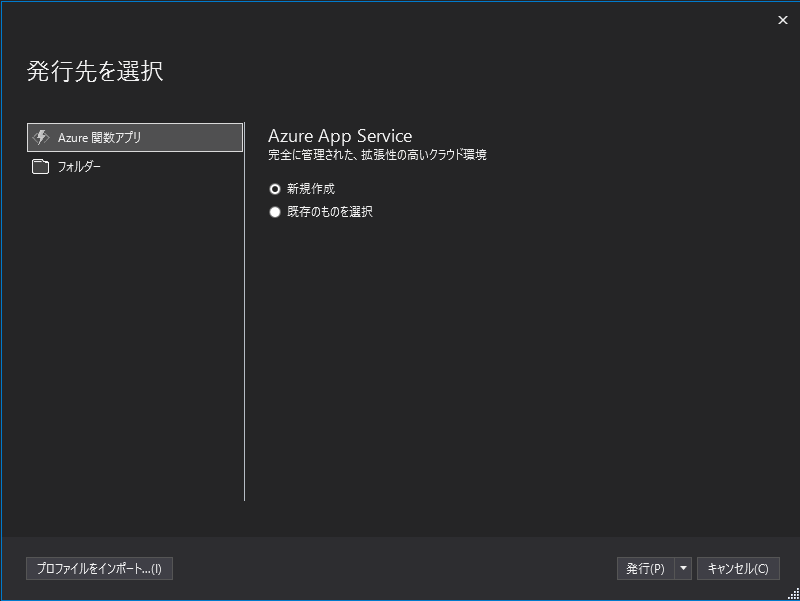Click the Azure Functions lightning bolt icon

point(41,137)
